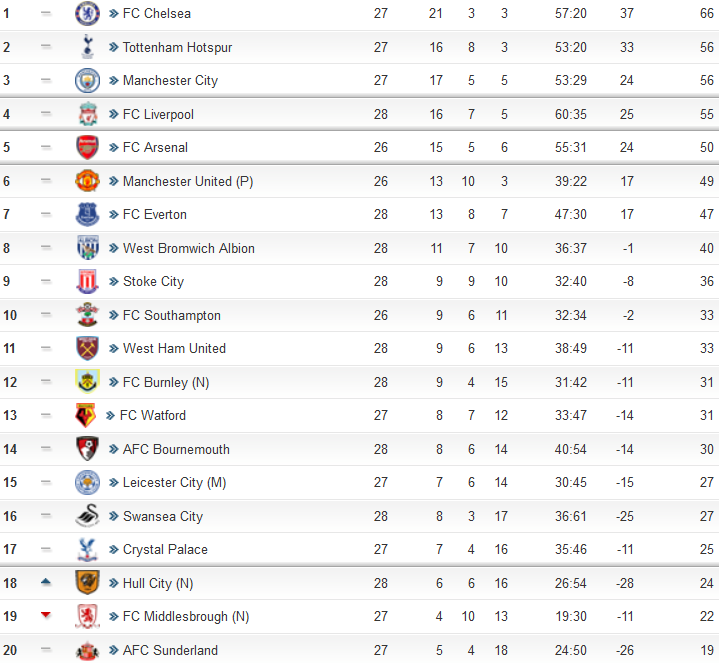Click the red down arrow beside Middlesbrough
The width and height of the screenshot is (719, 663).
tap(45, 615)
